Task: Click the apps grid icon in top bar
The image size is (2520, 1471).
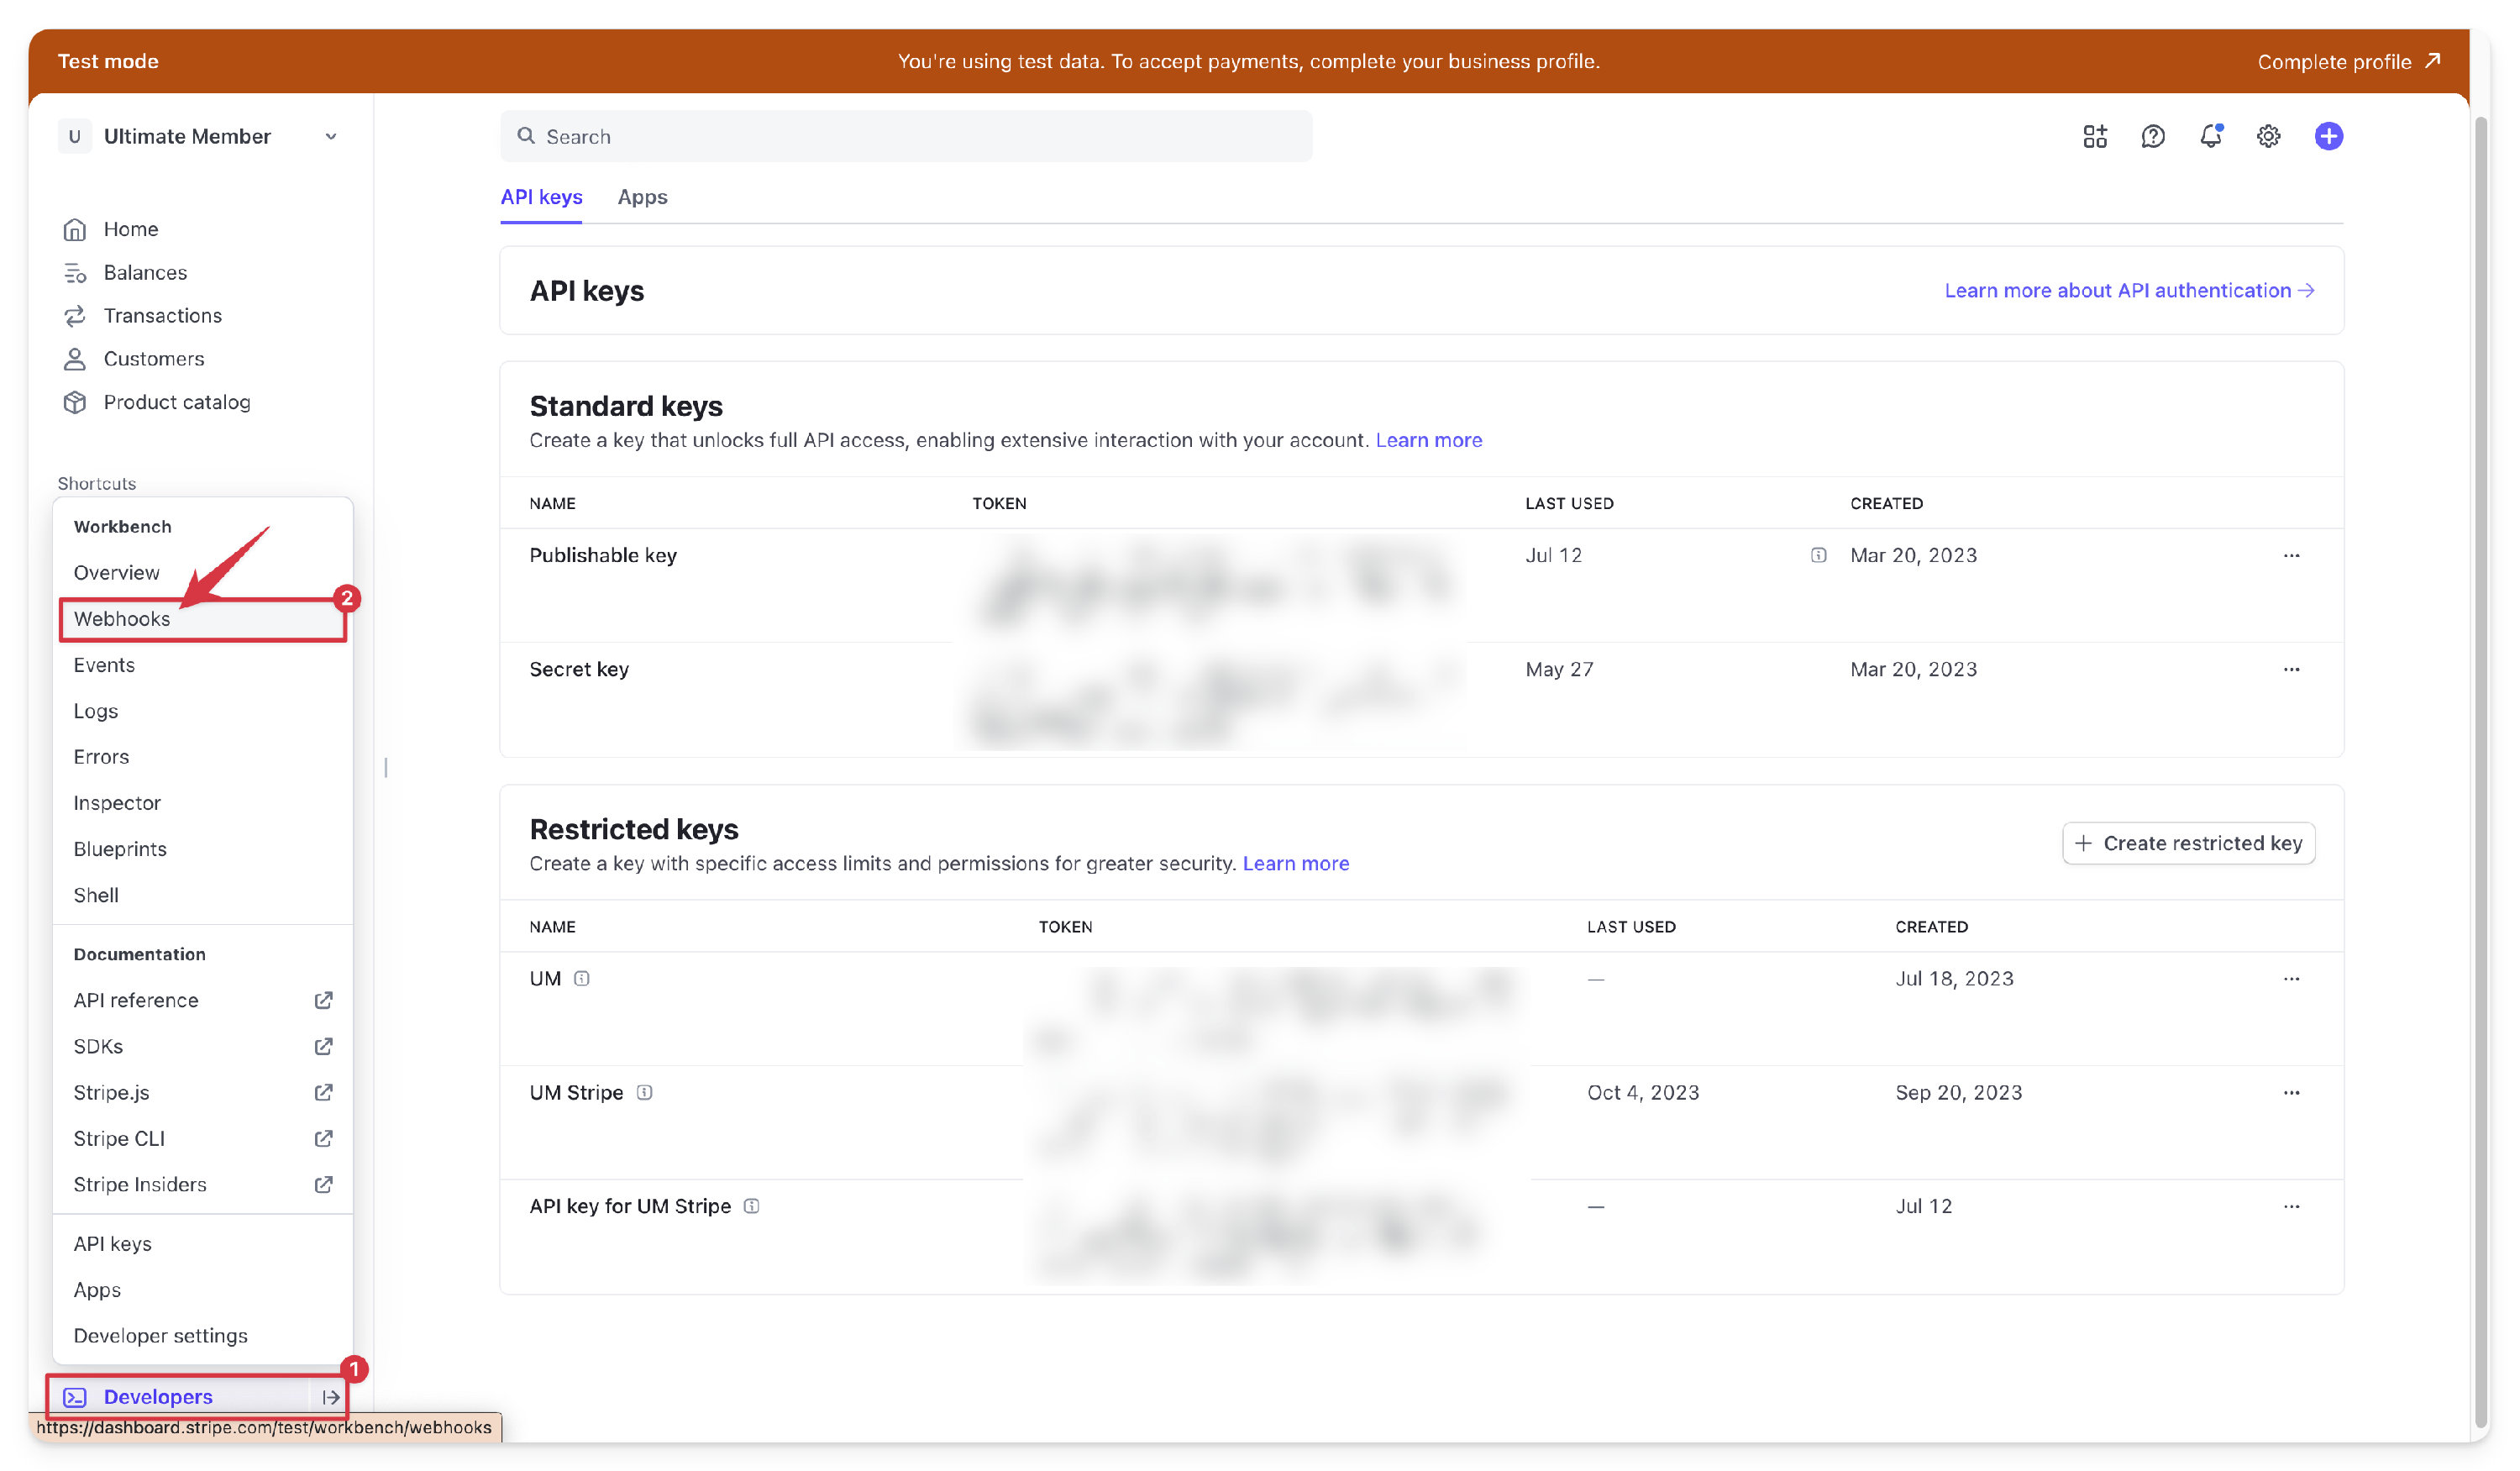Action: [x=2094, y=136]
